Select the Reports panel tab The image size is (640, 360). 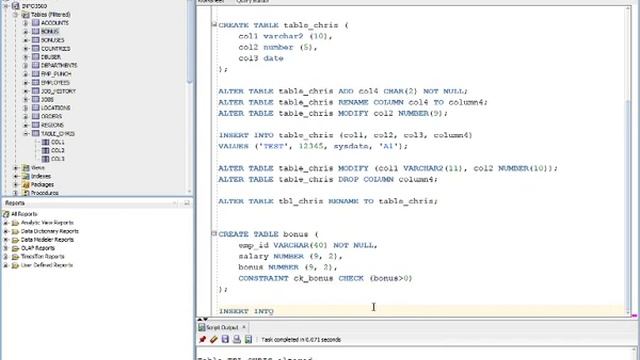[x=15, y=203]
